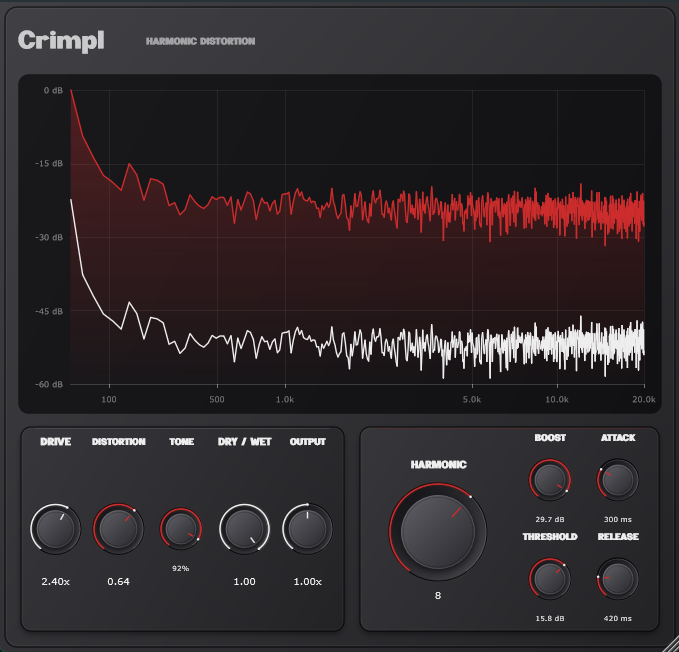
Task: Click the DRIVE label
Action: 55,442
